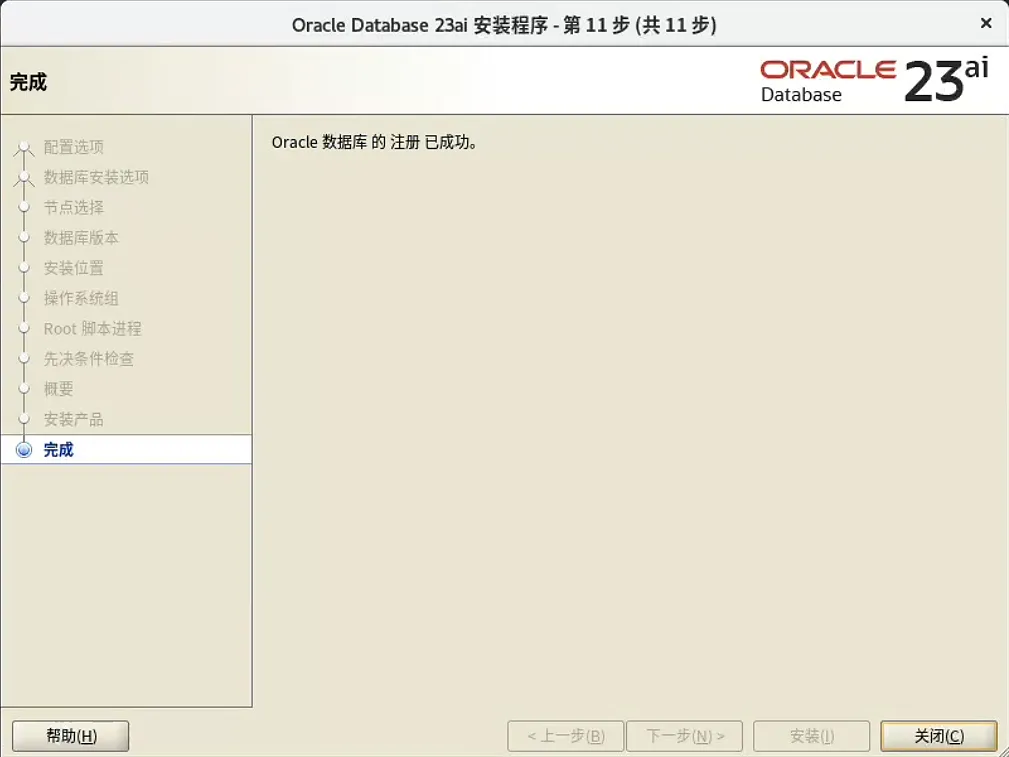The width and height of the screenshot is (1009, 757).
Task: Select the 先决条件检查 step icon
Action: pyautogui.click(x=23, y=358)
